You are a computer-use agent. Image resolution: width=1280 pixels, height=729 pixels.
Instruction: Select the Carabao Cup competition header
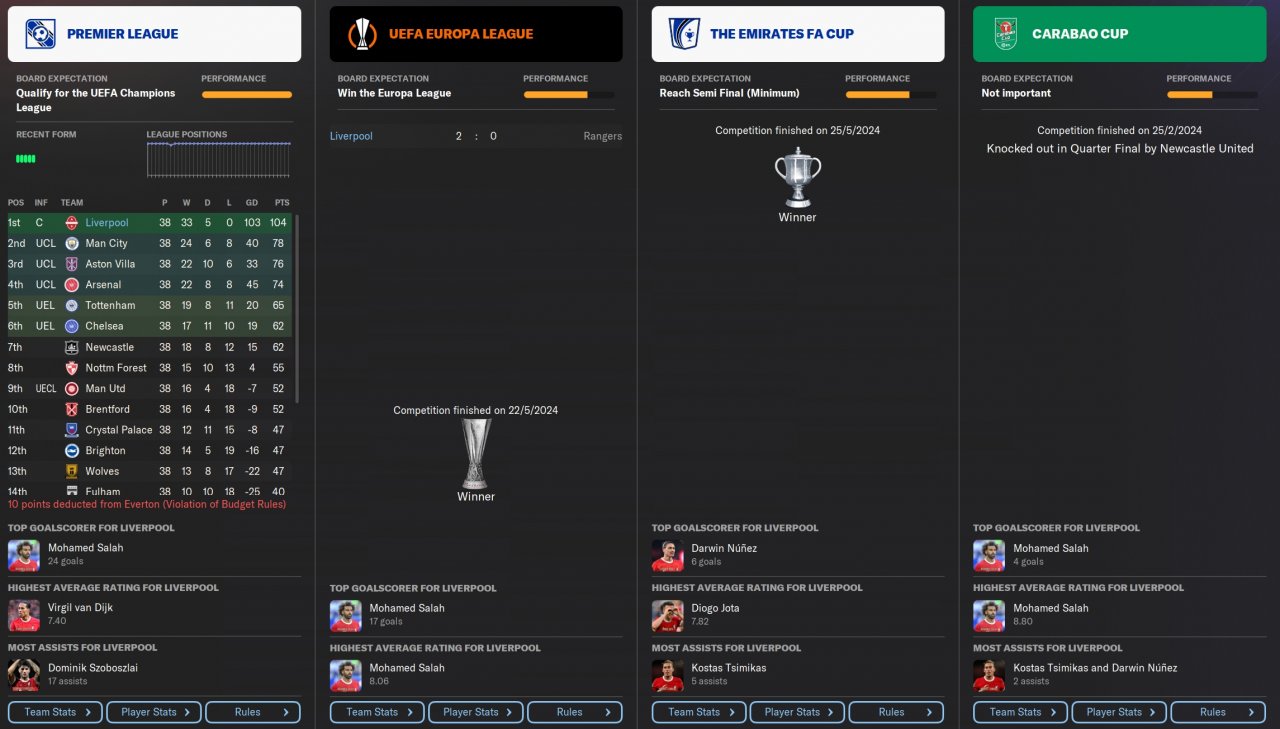1120,34
